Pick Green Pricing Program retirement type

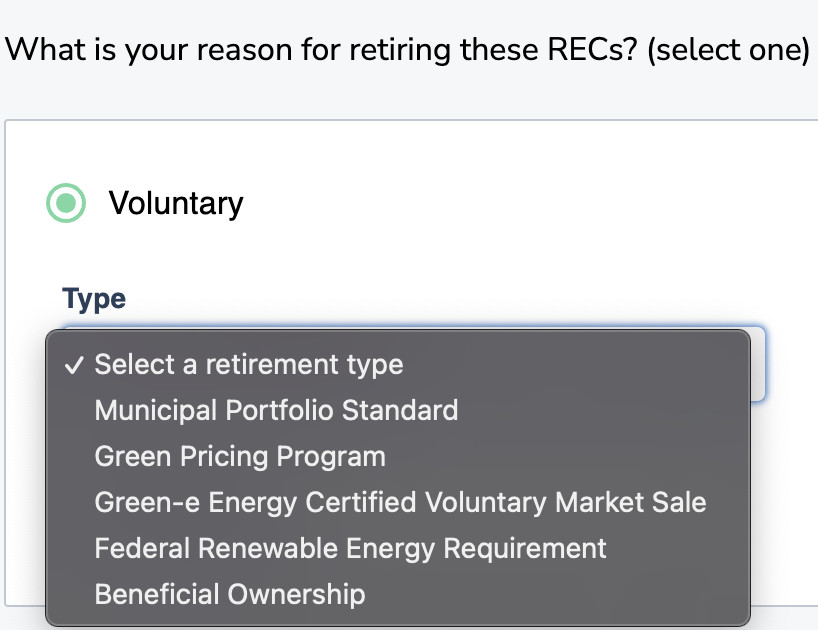pyautogui.click(x=240, y=457)
